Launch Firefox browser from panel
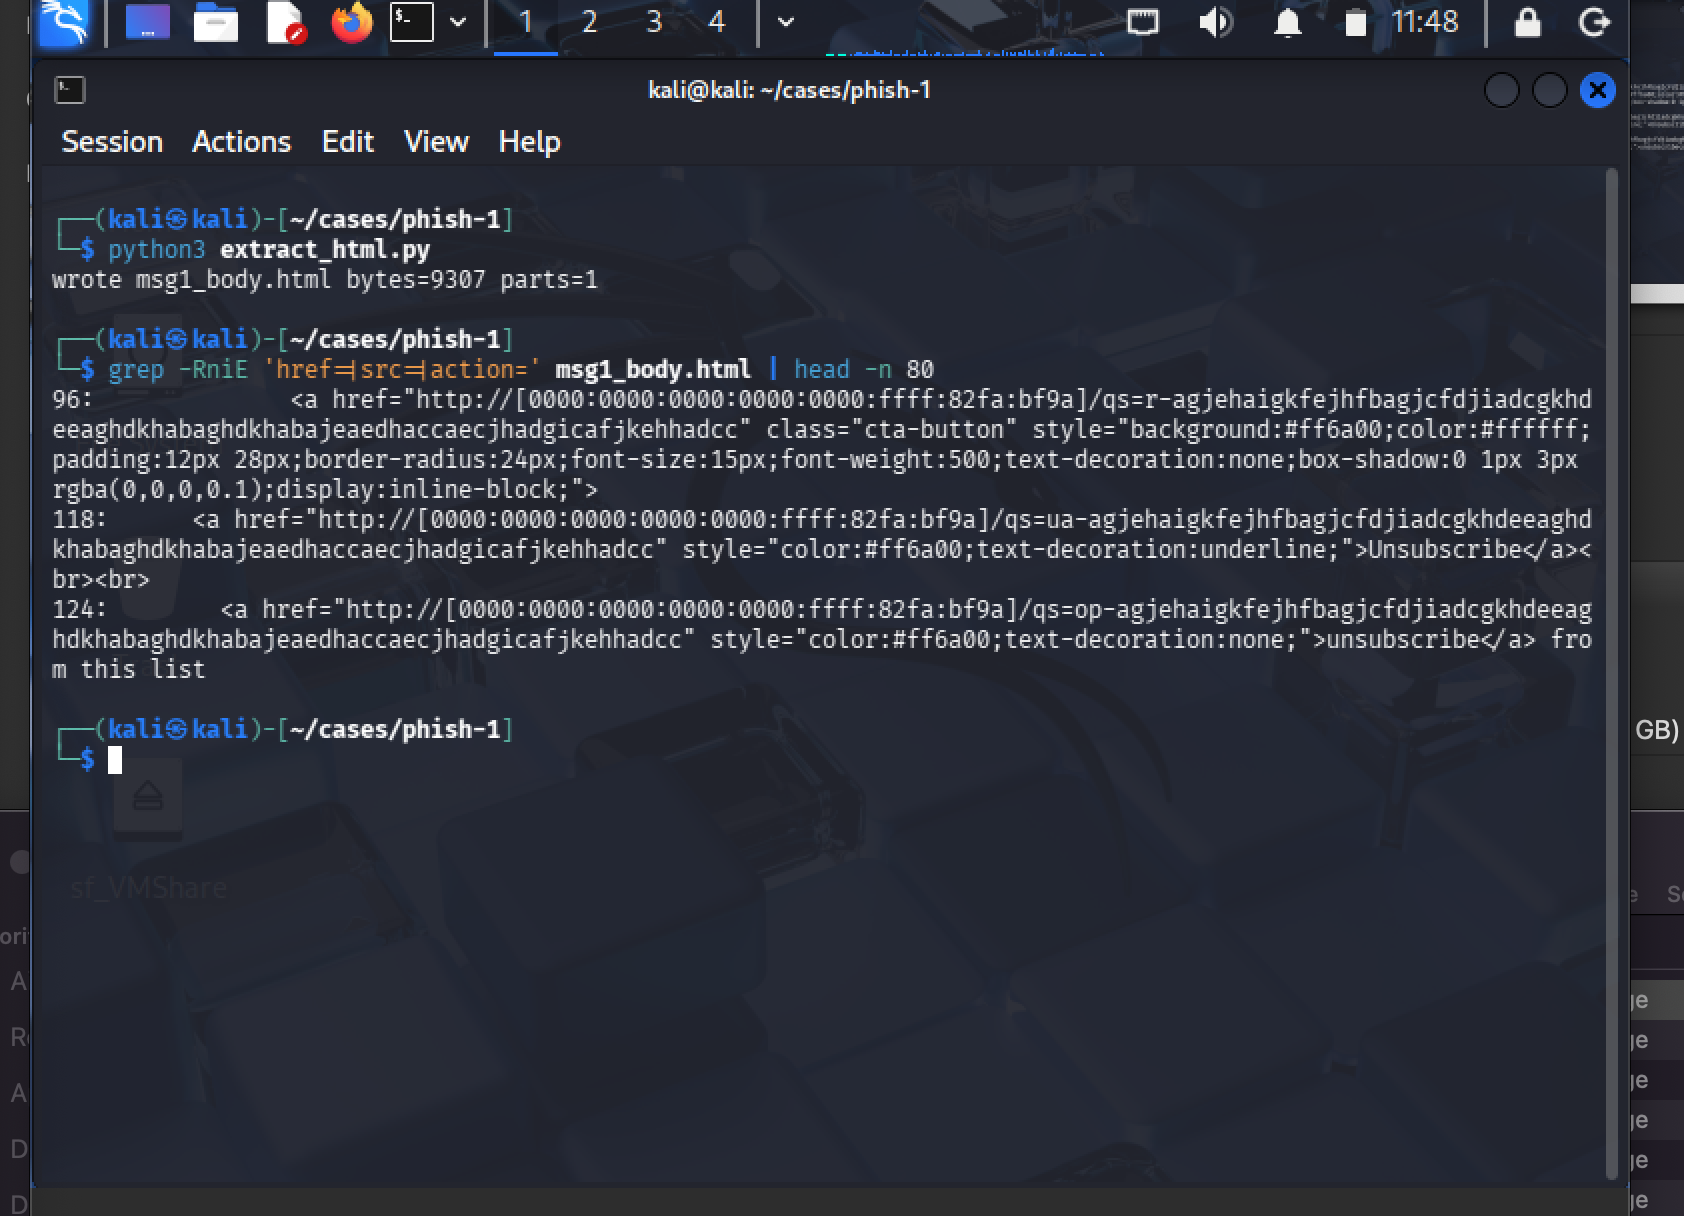 (351, 22)
